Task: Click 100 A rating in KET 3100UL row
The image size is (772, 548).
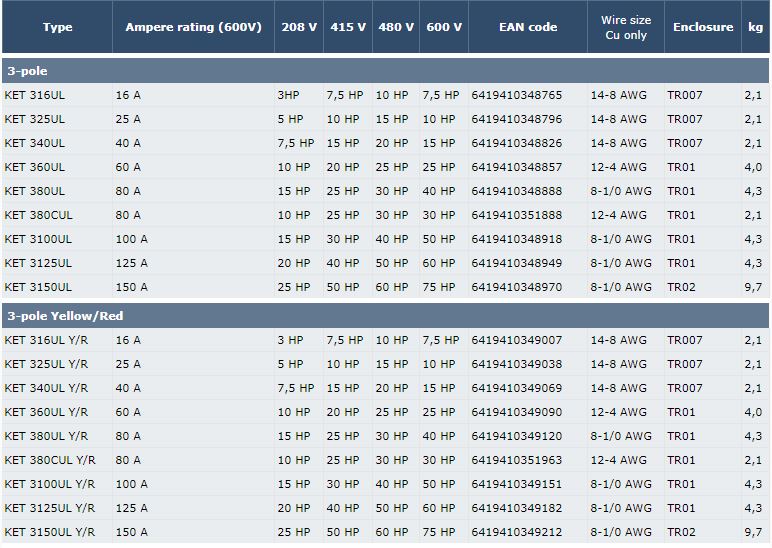Action: click(131, 239)
